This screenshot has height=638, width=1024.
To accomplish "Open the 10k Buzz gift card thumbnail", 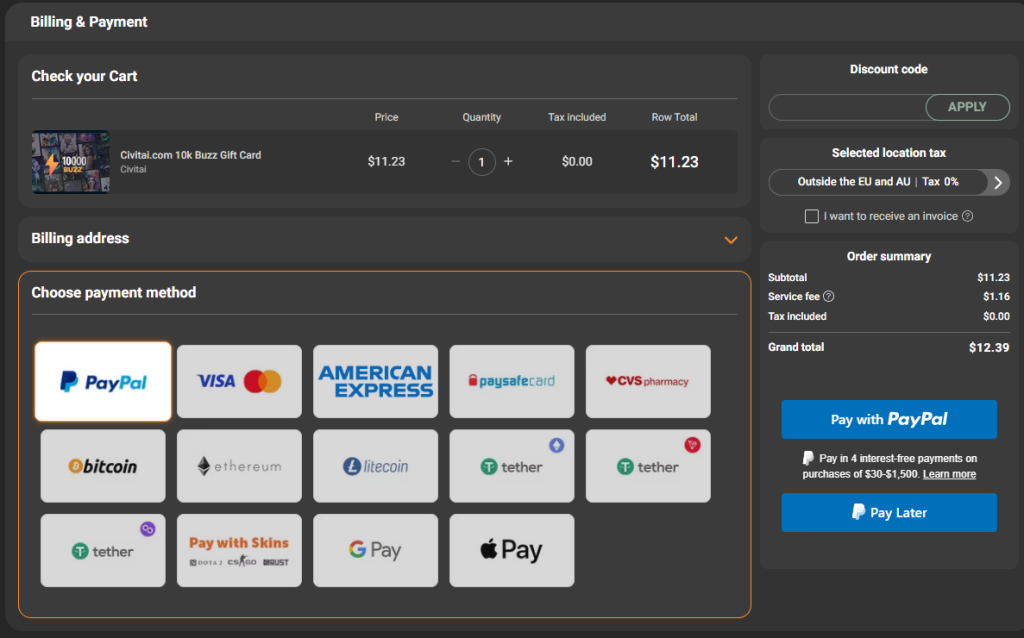I will (x=71, y=162).
